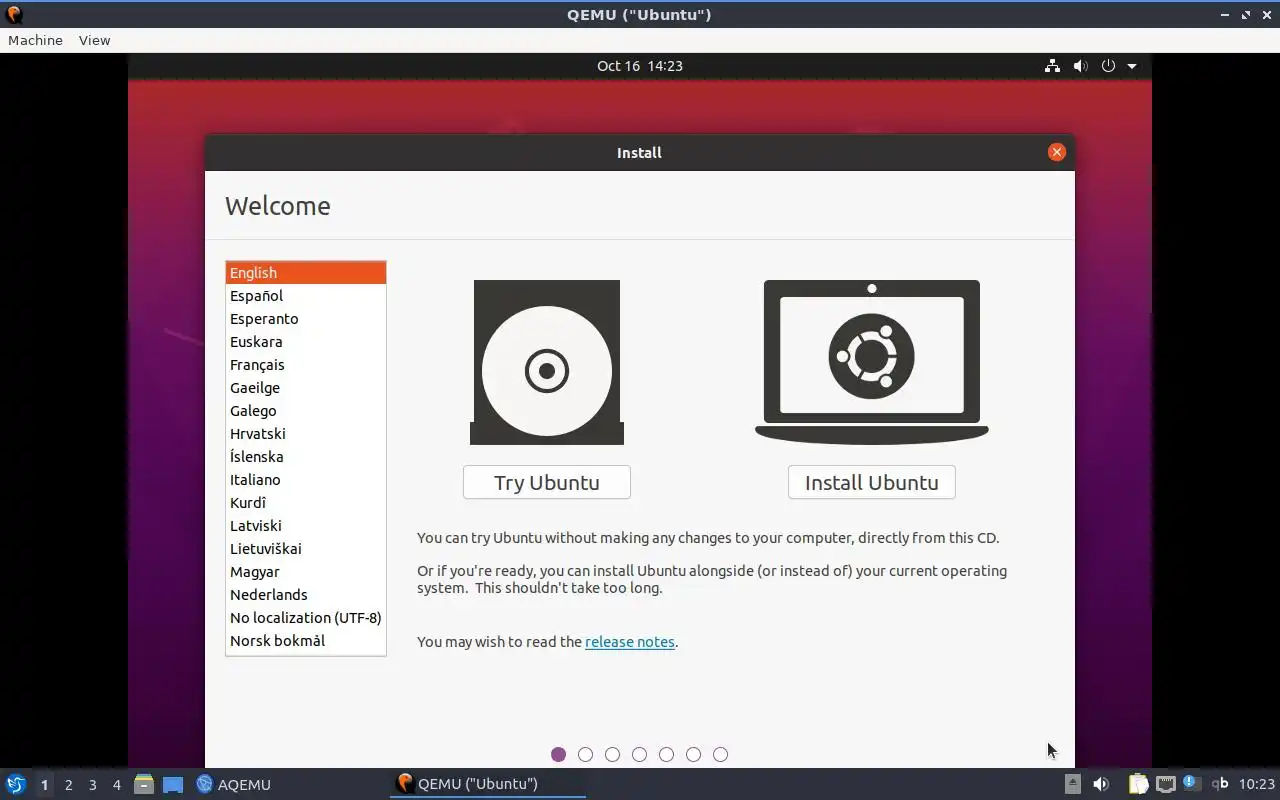This screenshot has width=1280, height=800.
Task: Click the Ubuntu network wired icon
Action: click(x=1052, y=66)
